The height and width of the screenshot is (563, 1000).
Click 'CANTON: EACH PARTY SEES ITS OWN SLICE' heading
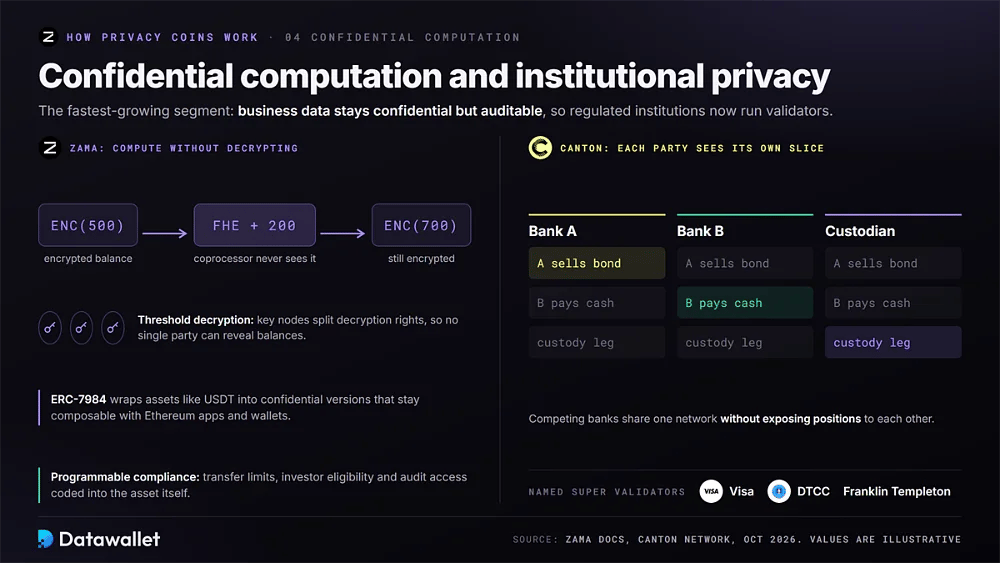[692, 148]
